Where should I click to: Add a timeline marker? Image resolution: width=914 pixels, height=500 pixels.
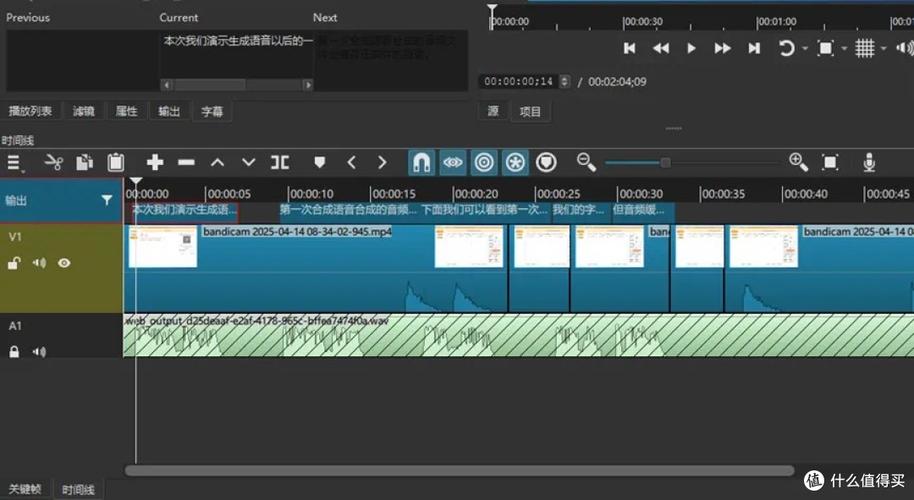tap(319, 163)
